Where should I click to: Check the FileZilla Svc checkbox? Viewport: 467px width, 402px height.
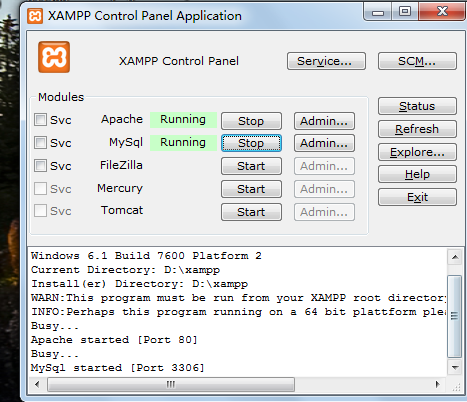tap(40, 165)
